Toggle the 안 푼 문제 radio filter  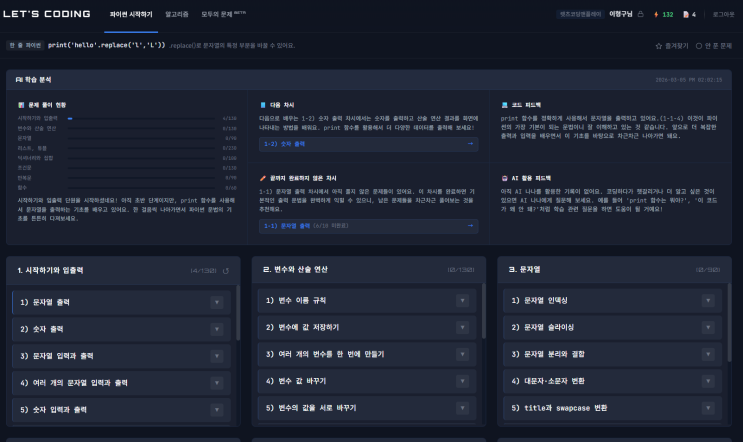(x=698, y=46)
